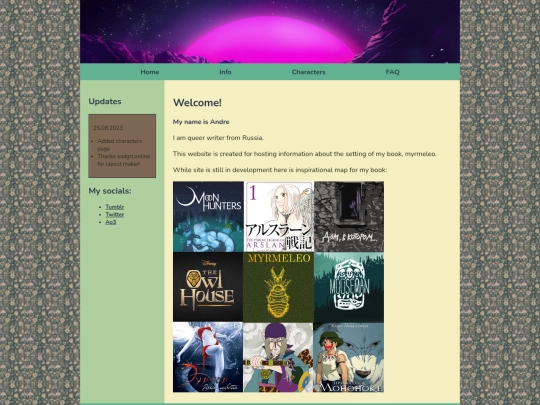Click the purple-hat anime character thumbnail
540x405 pixels.
(x=278, y=357)
